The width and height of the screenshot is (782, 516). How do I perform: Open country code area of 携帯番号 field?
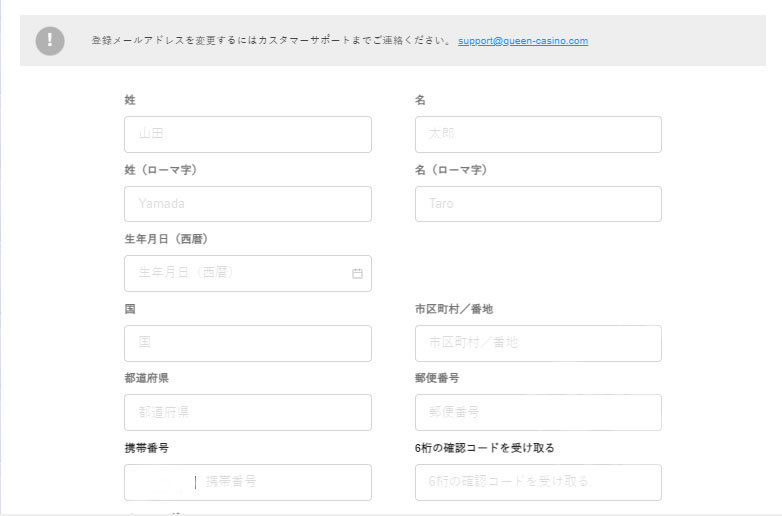159,482
